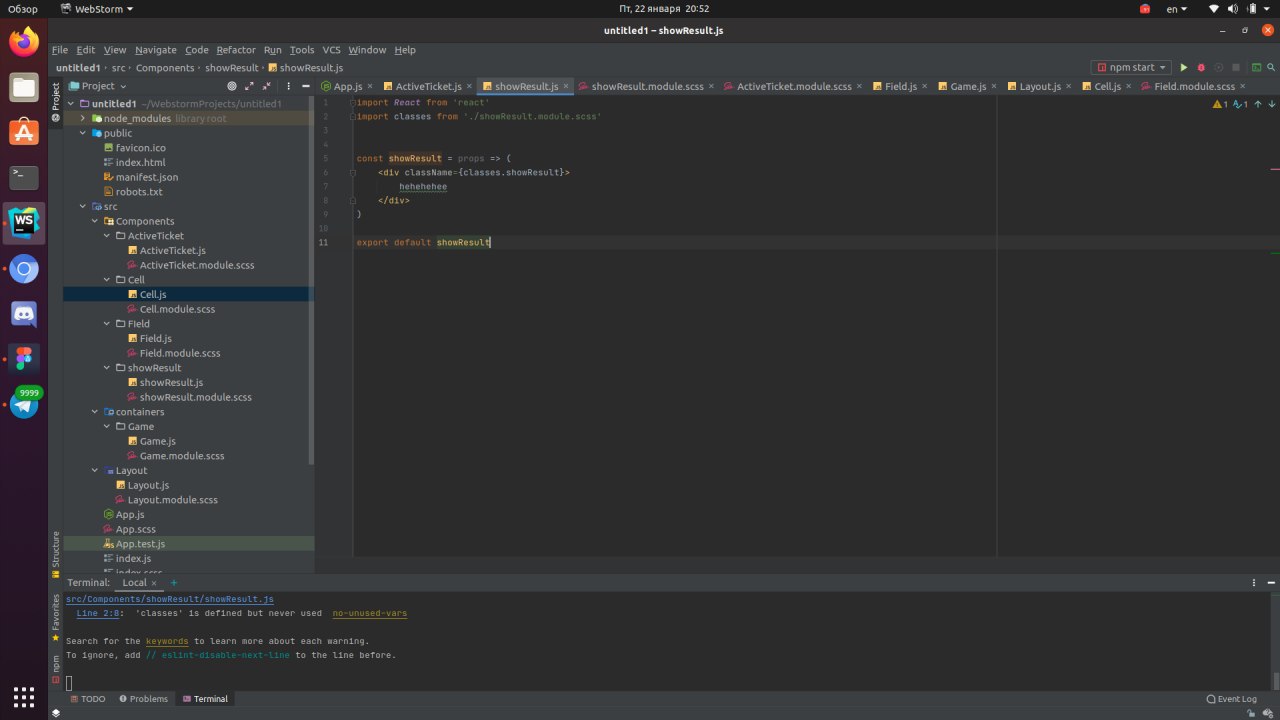1280x720 pixels.
Task: Collapse the ActiveTicket folder
Action: (x=108, y=236)
